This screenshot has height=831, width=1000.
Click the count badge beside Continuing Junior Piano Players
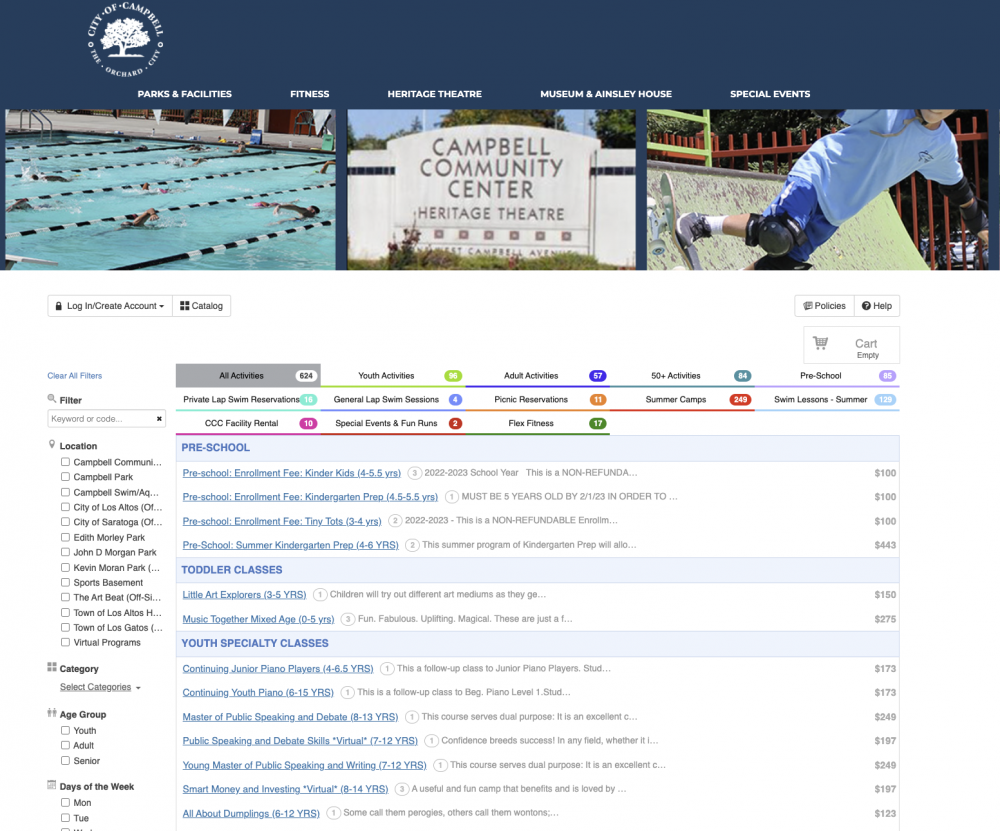click(387, 669)
